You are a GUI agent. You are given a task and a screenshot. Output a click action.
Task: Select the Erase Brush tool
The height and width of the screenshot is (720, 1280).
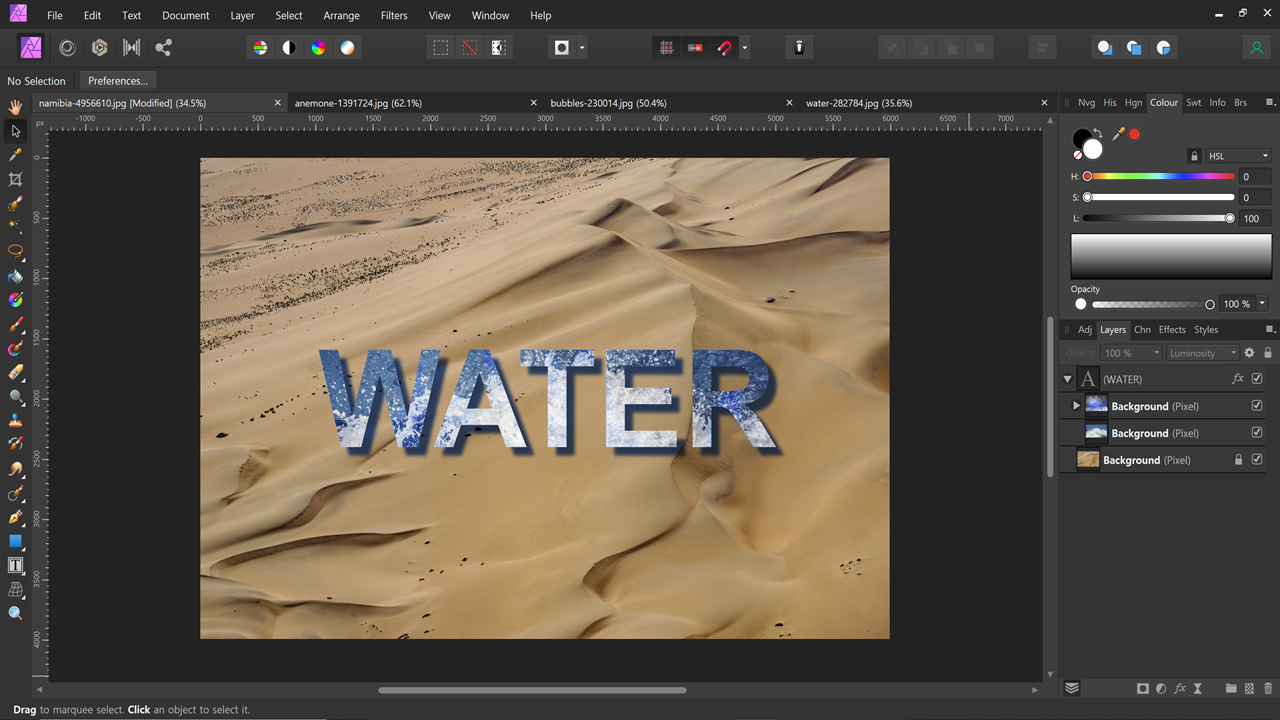[15, 372]
